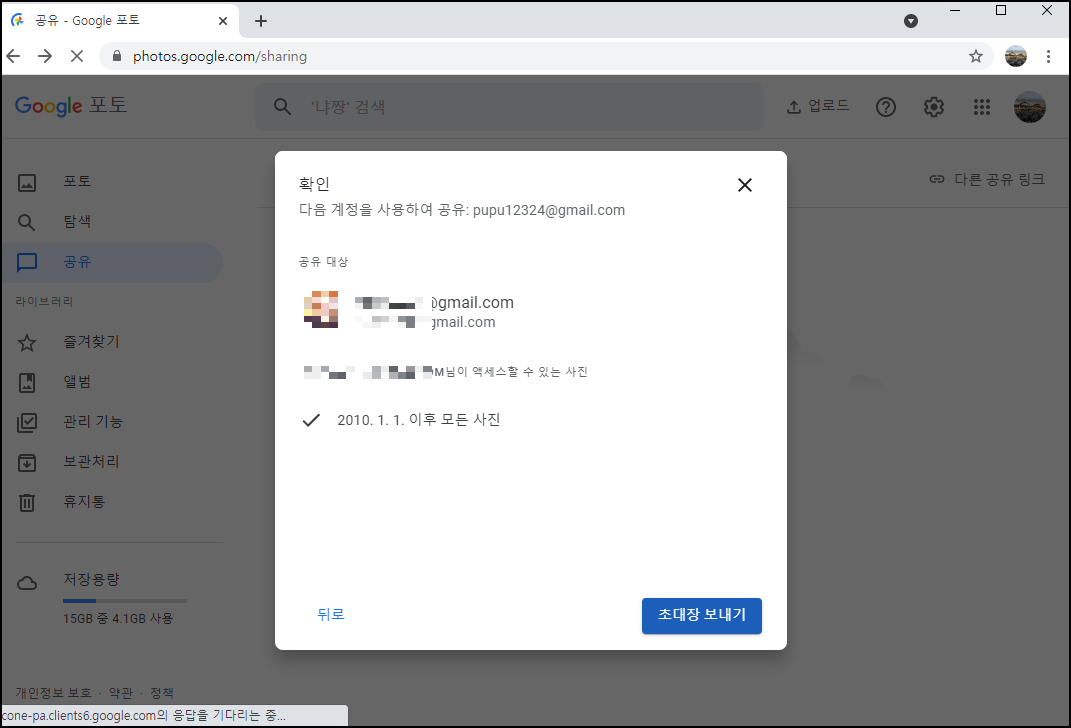Click the checkmark next to 2010. 1. 1.
The width and height of the screenshot is (1071, 728).
click(x=311, y=420)
